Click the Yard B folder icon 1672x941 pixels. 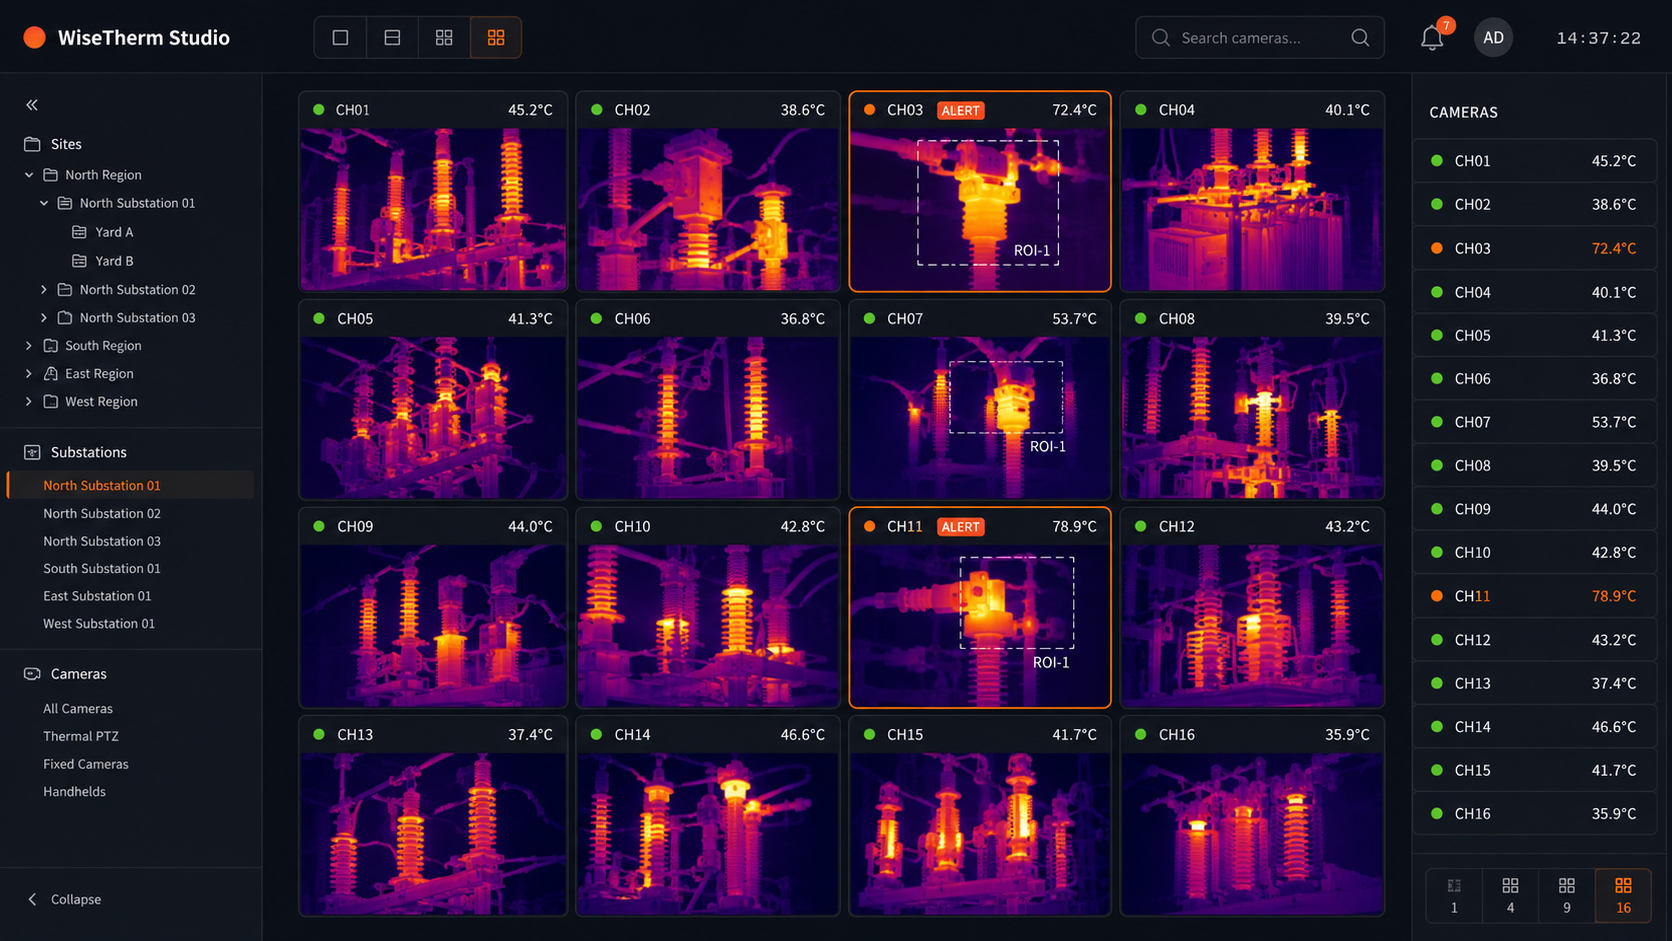[80, 261]
